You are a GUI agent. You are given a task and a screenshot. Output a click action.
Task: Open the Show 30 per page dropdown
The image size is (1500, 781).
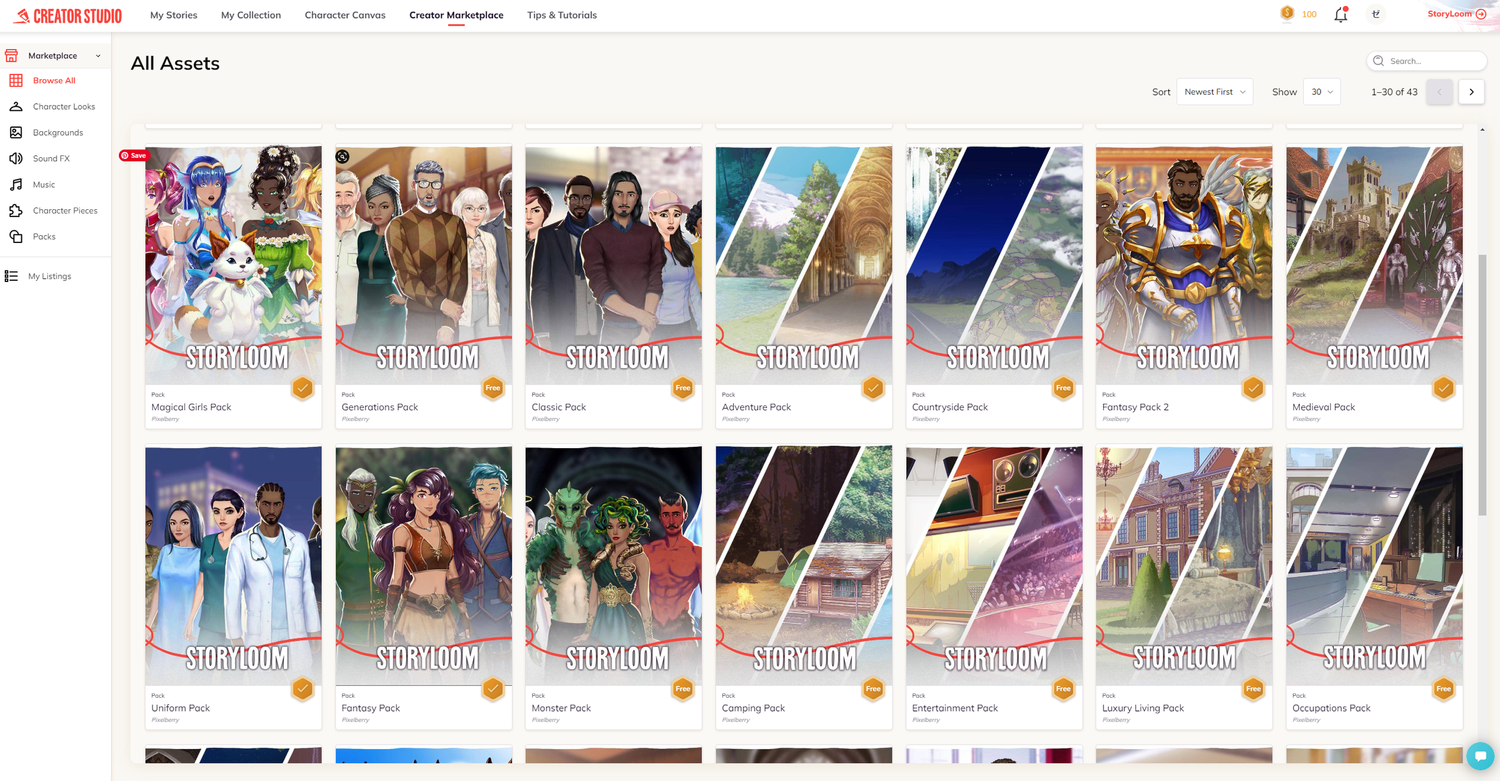click(x=1322, y=92)
